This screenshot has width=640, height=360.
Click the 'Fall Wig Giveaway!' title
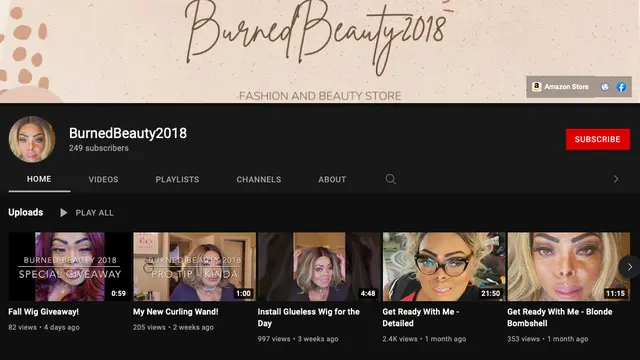(x=43, y=312)
